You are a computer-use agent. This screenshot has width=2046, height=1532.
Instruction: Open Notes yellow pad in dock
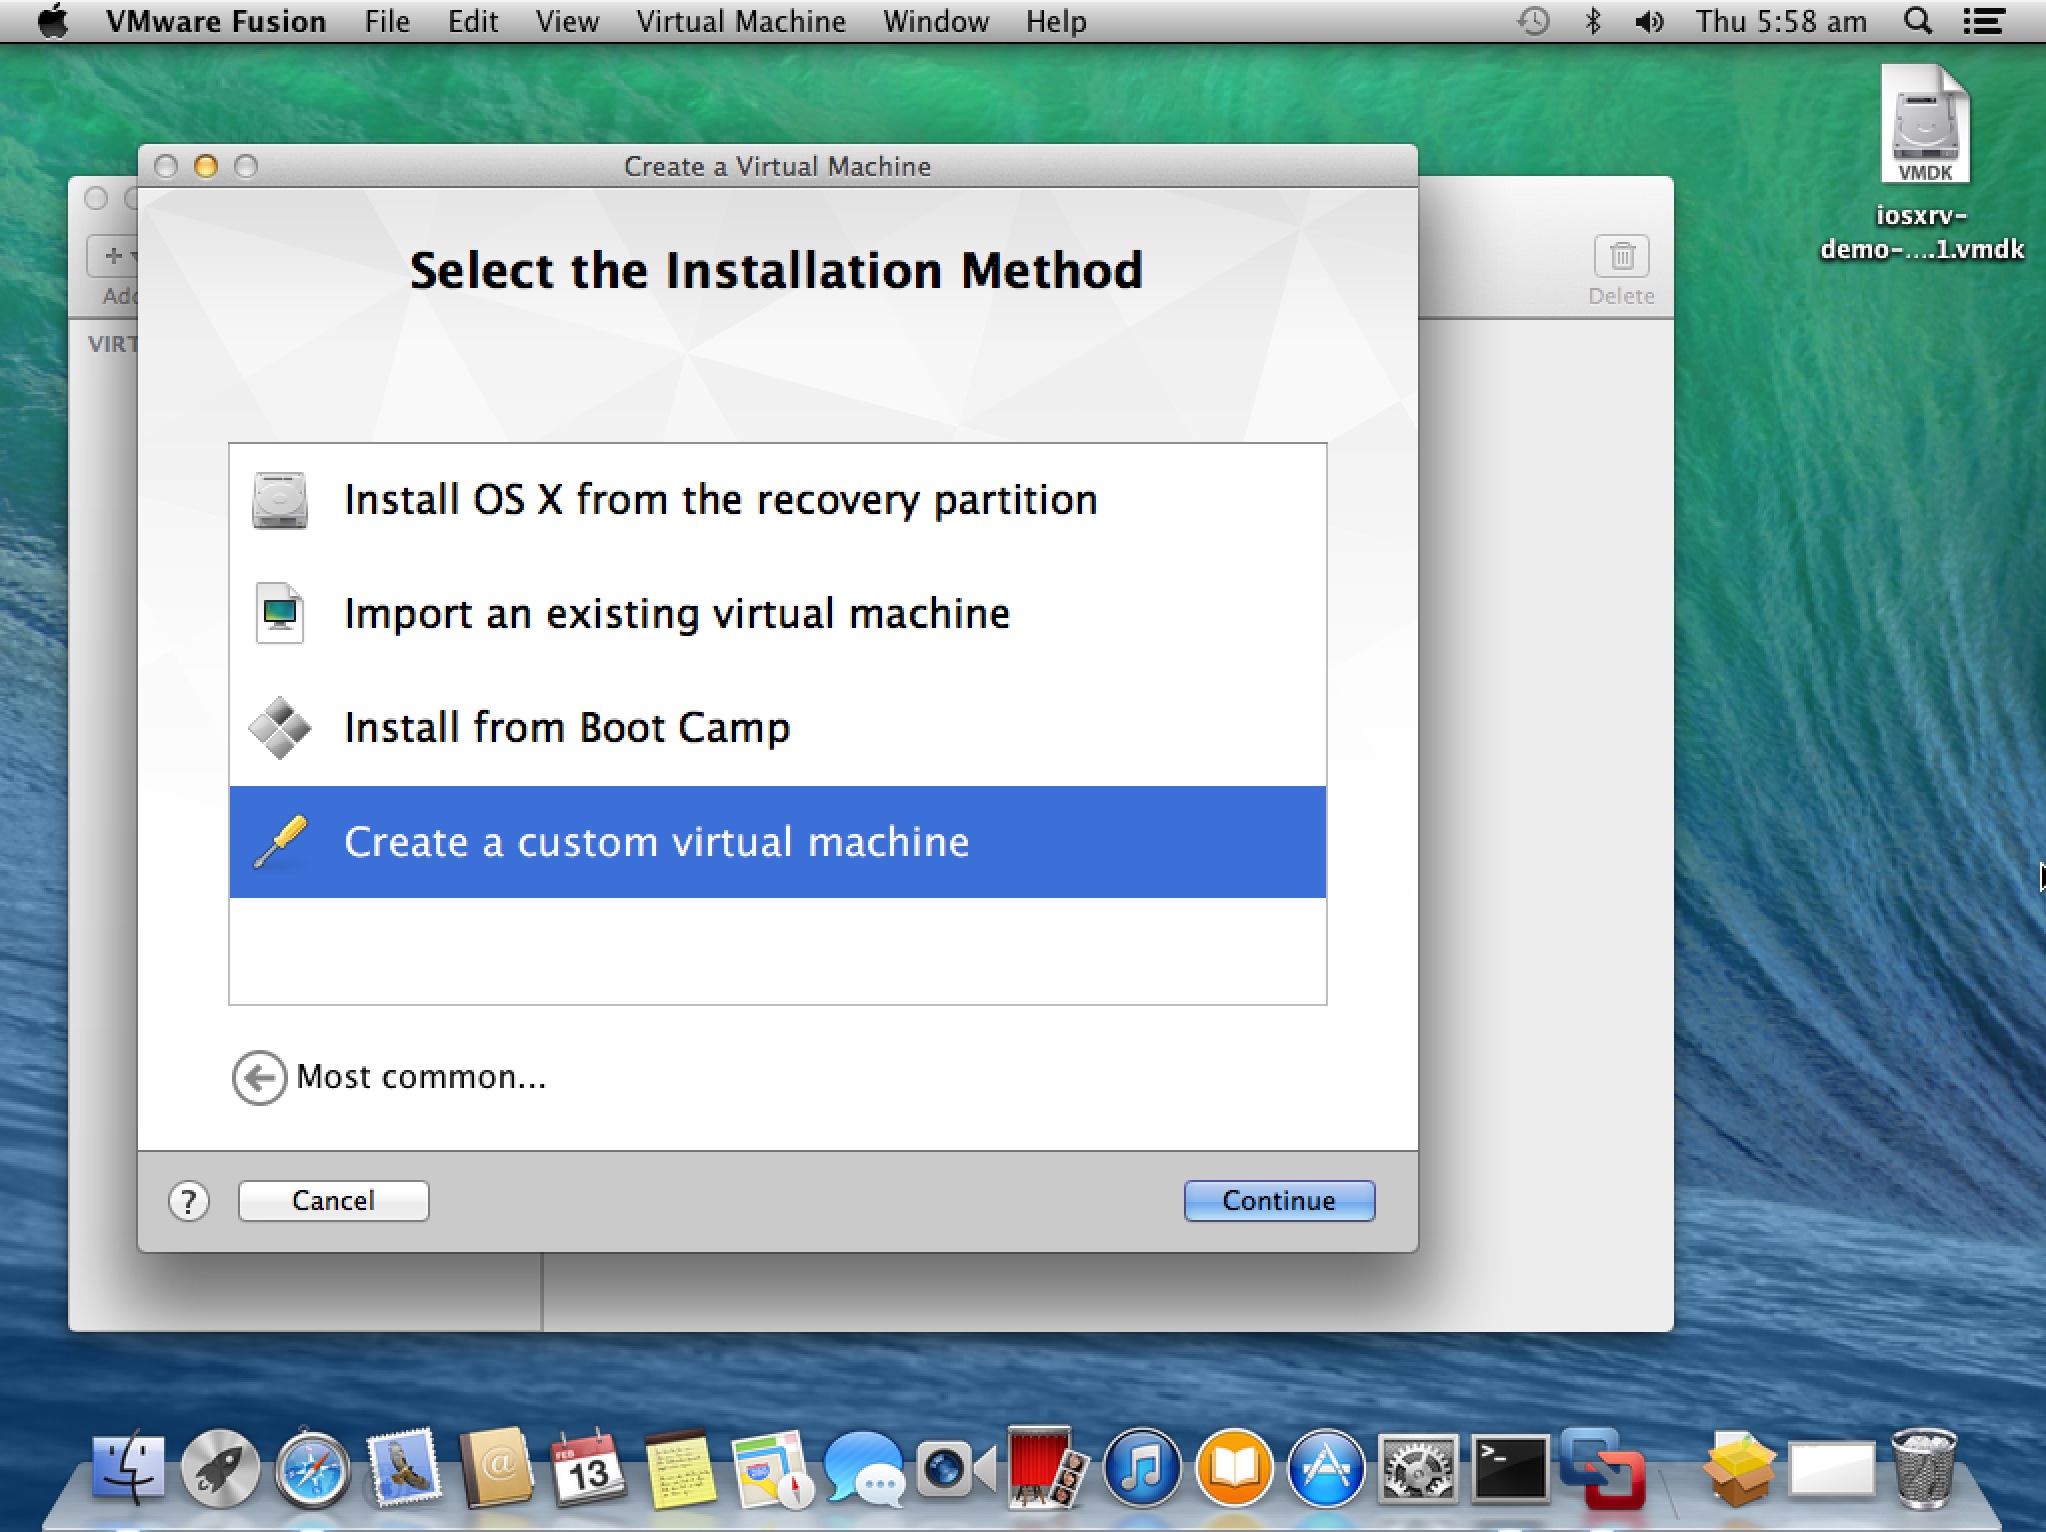coord(681,1470)
